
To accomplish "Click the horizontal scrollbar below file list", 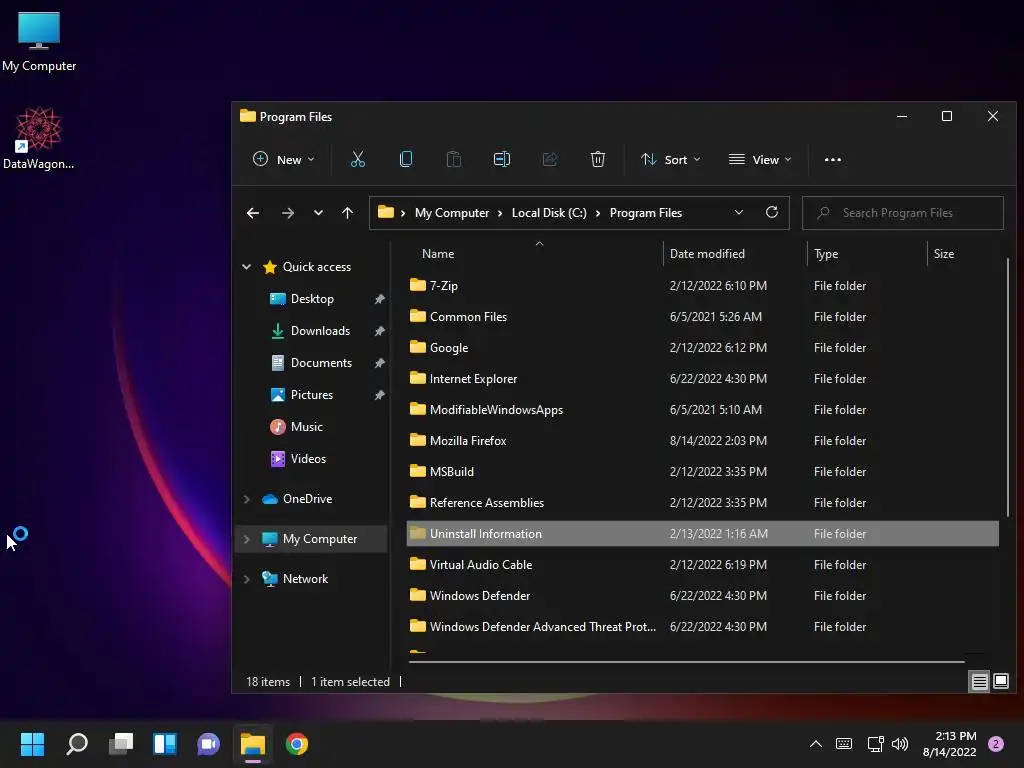I will click(686, 662).
